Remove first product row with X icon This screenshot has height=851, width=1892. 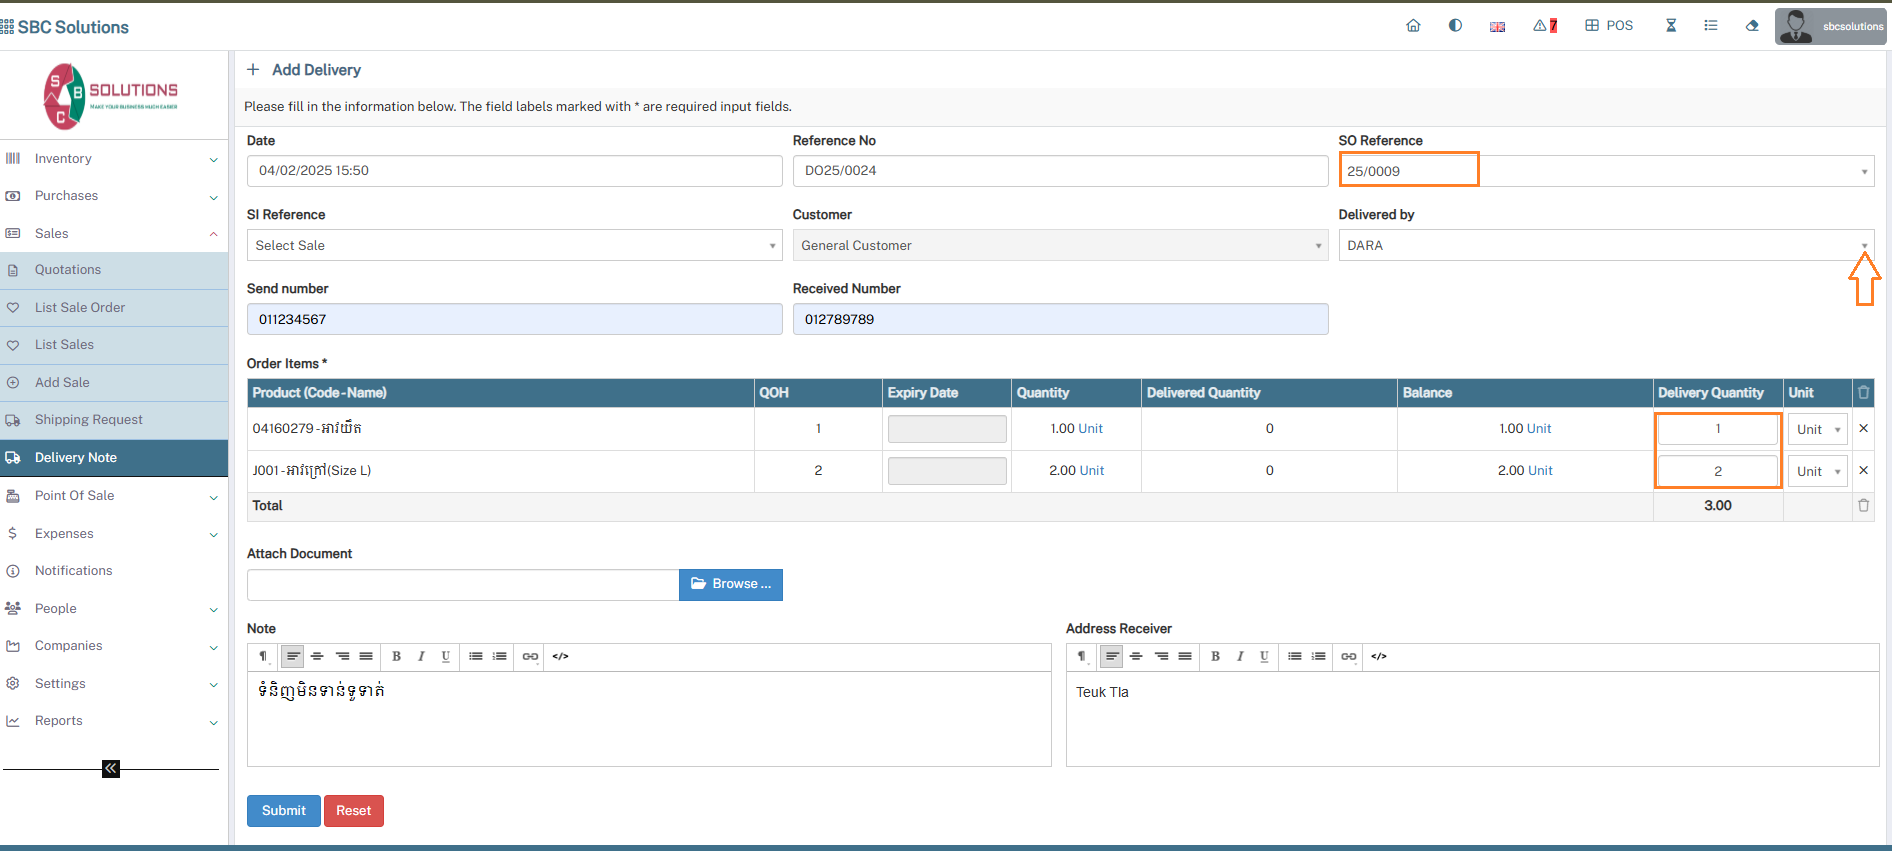click(x=1863, y=428)
